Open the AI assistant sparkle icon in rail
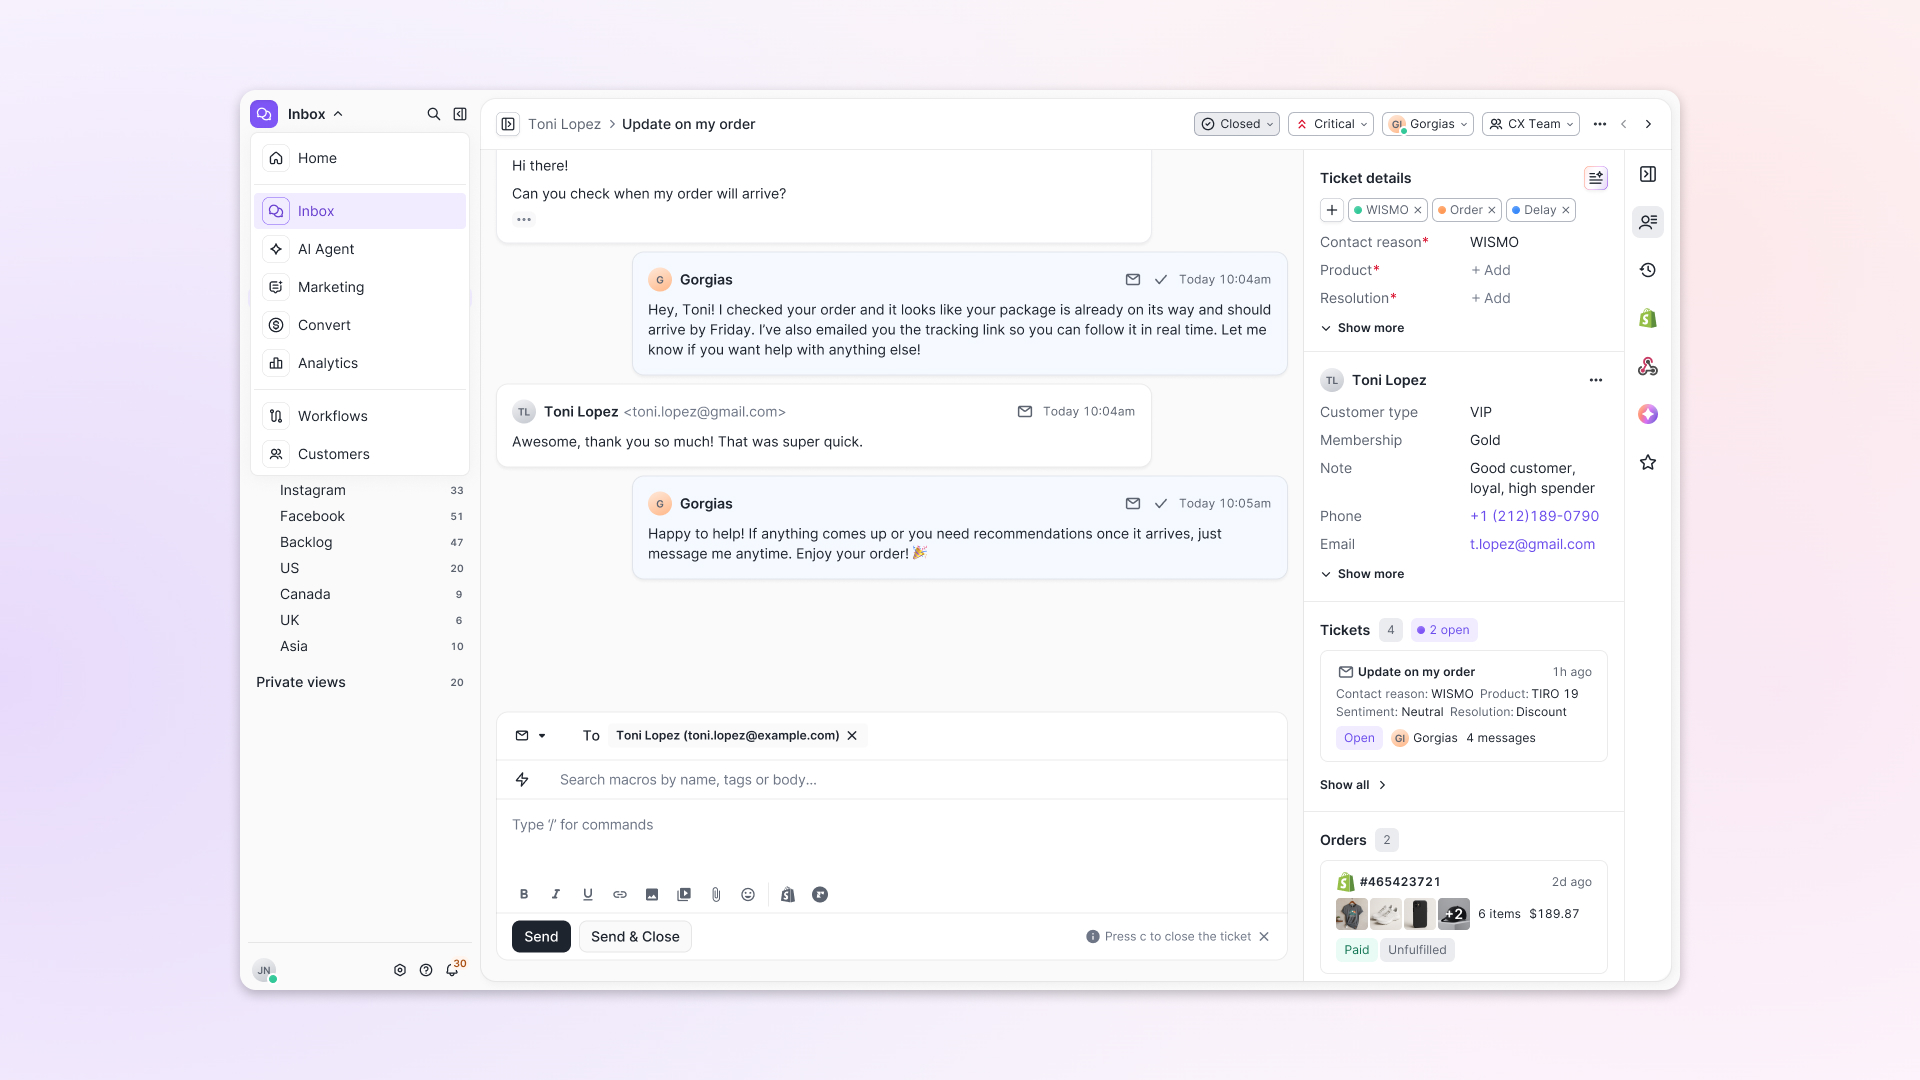1920x1080 pixels. click(x=1648, y=414)
